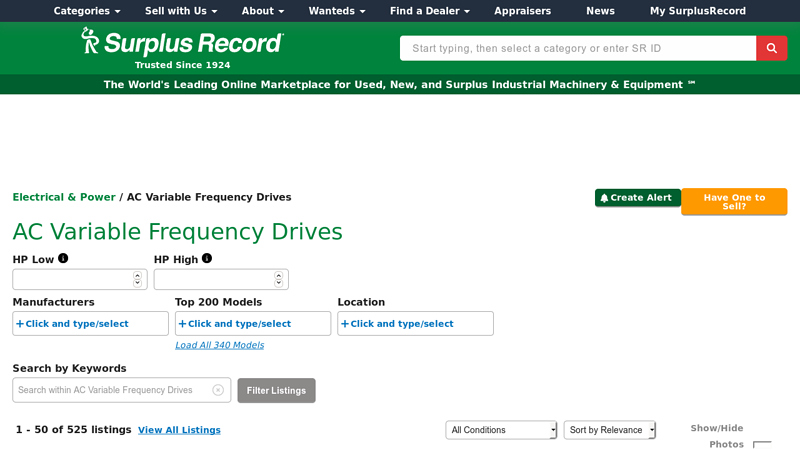
Task: Decrease HP High value with down arrow
Action: (x=279, y=283)
